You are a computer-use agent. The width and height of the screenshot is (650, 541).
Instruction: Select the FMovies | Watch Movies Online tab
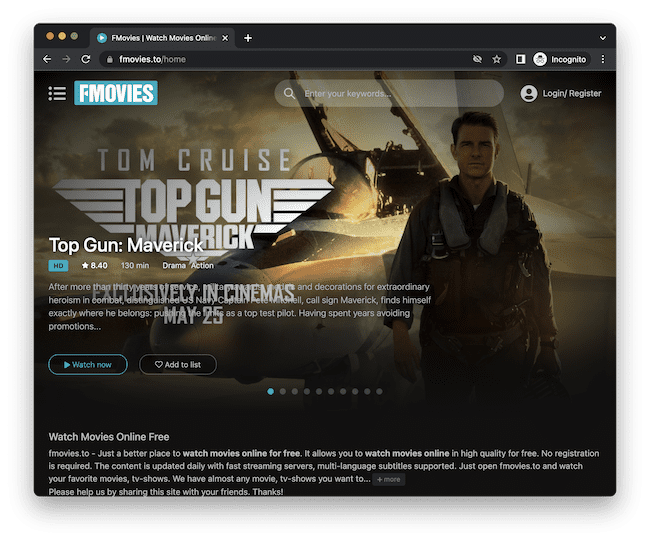pos(162,38)
